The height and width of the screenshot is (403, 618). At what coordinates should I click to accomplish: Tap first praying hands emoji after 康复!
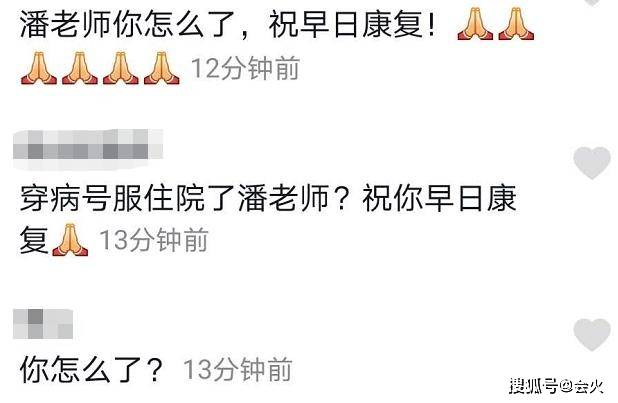click(475, 25)
